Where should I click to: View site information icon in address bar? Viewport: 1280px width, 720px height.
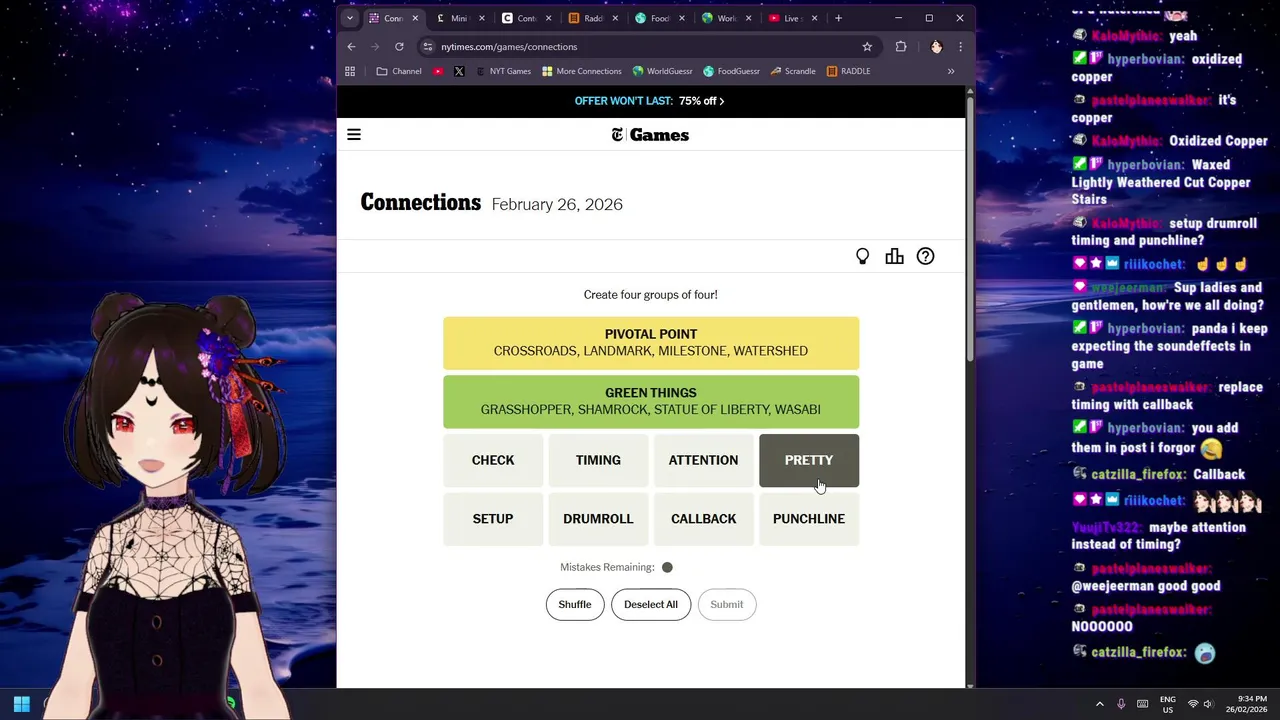[428, 47]
